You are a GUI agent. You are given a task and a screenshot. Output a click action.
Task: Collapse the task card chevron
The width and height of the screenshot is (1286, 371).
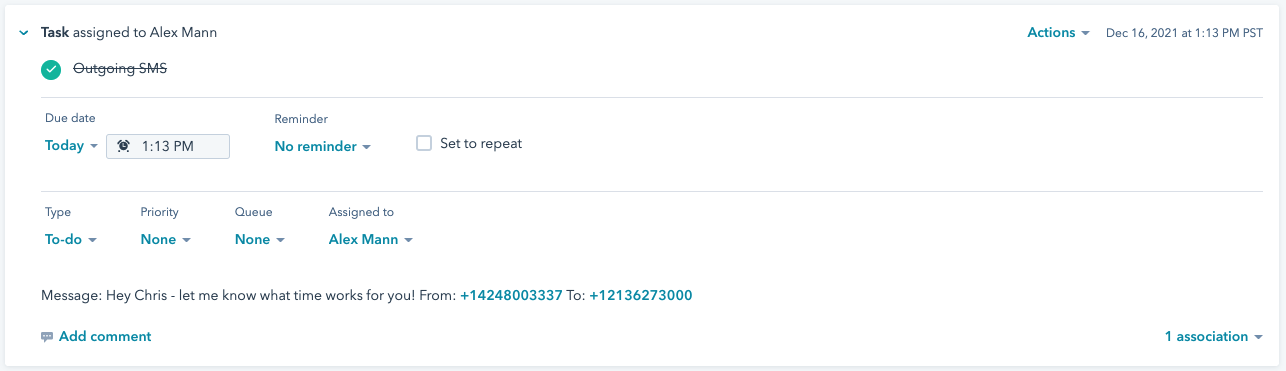24,33
